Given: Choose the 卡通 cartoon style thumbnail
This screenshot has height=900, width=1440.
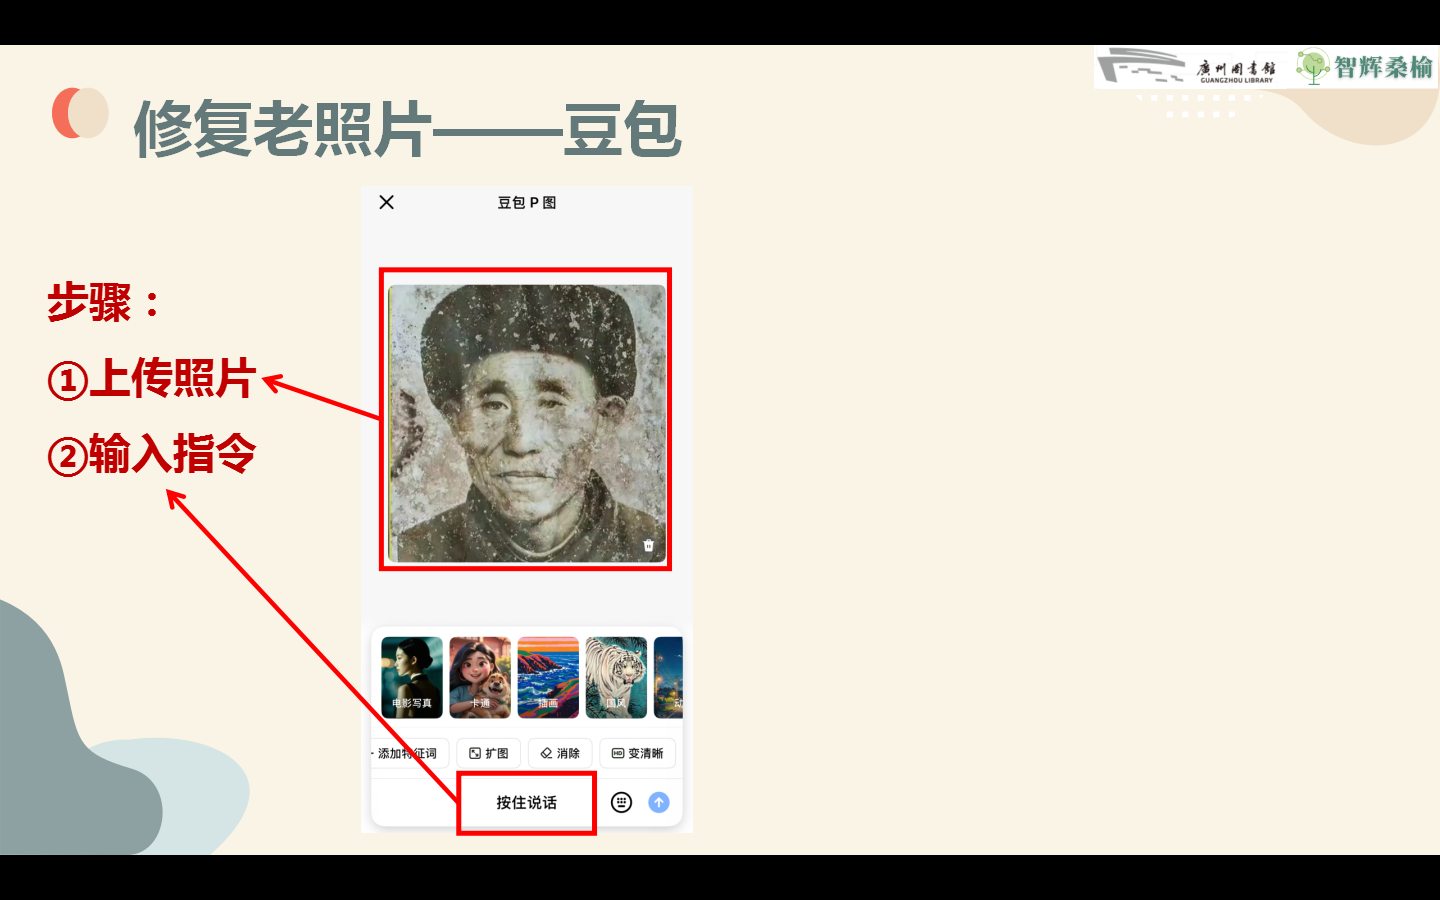Looking at the screenshot, I should (x=480, y=677).
